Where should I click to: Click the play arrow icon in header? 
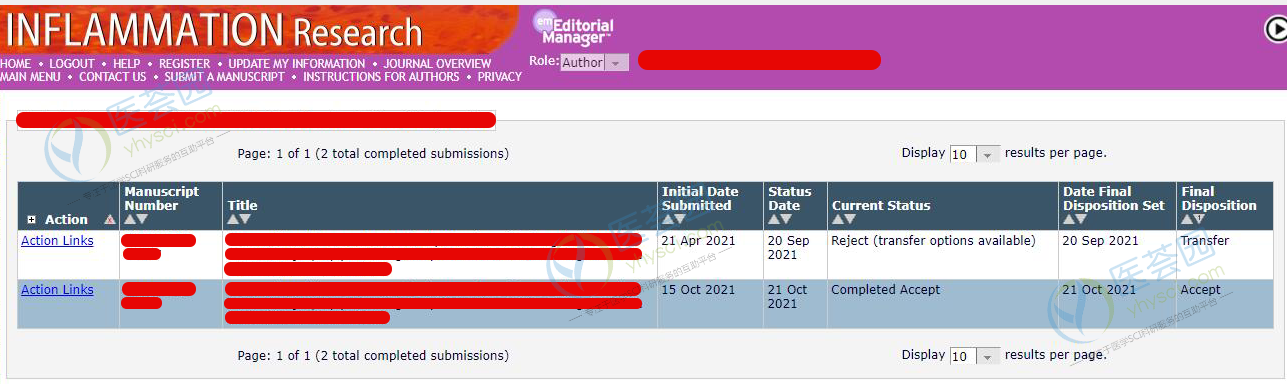(x=1275, y=30)
